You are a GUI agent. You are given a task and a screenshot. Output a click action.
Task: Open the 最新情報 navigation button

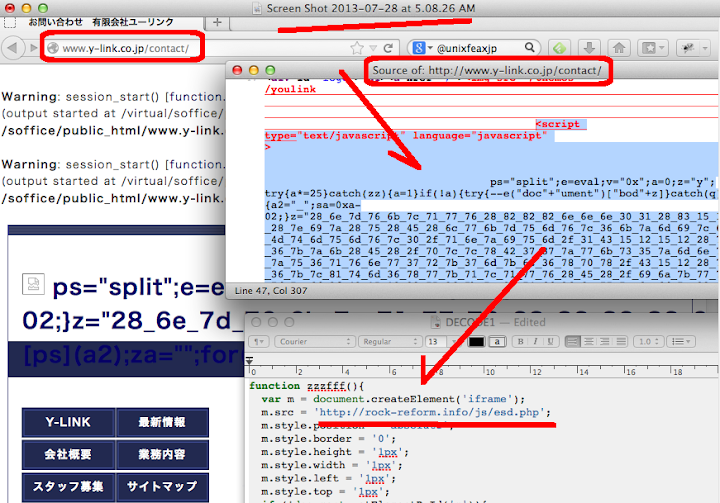(x=162, y=422)
